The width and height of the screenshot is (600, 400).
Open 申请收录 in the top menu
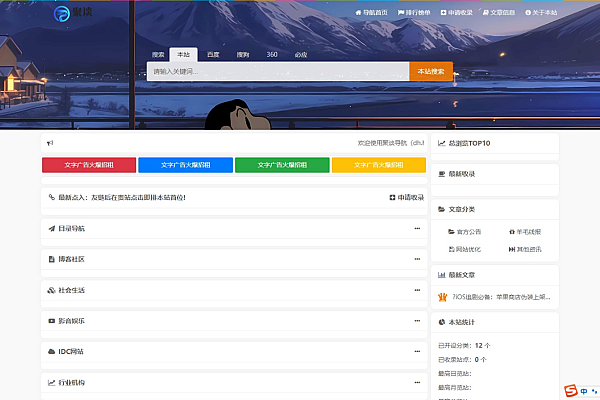[456, 13]
